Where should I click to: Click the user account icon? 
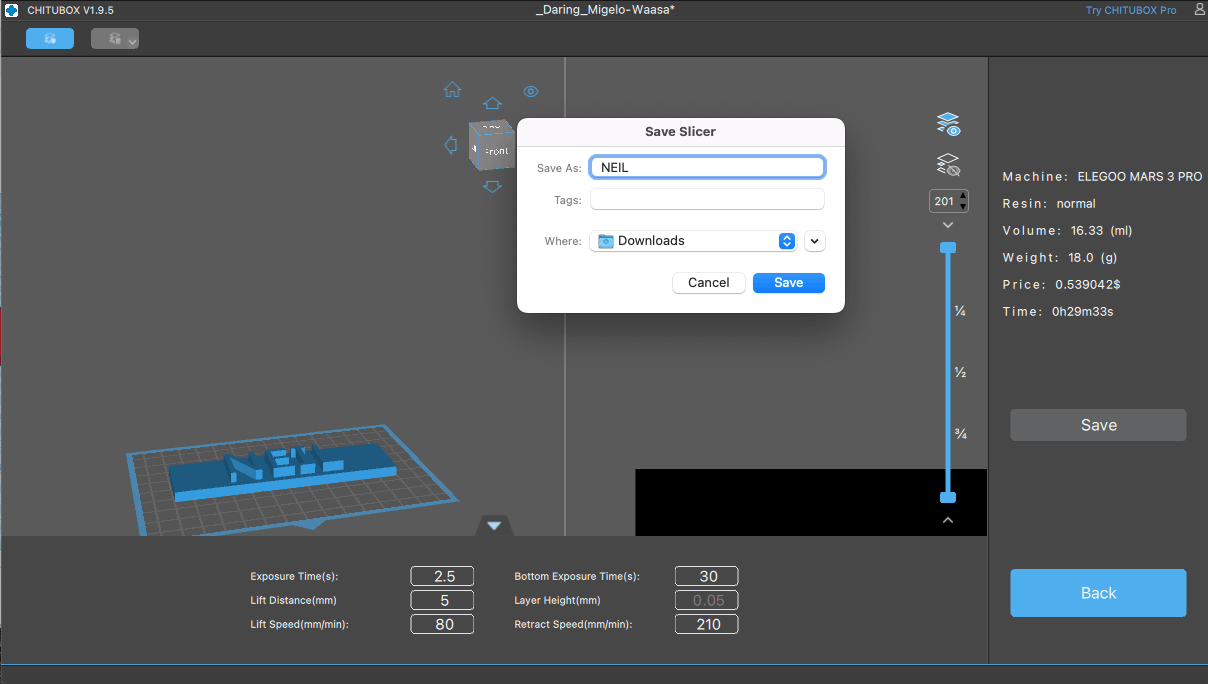coord(1199,10)
